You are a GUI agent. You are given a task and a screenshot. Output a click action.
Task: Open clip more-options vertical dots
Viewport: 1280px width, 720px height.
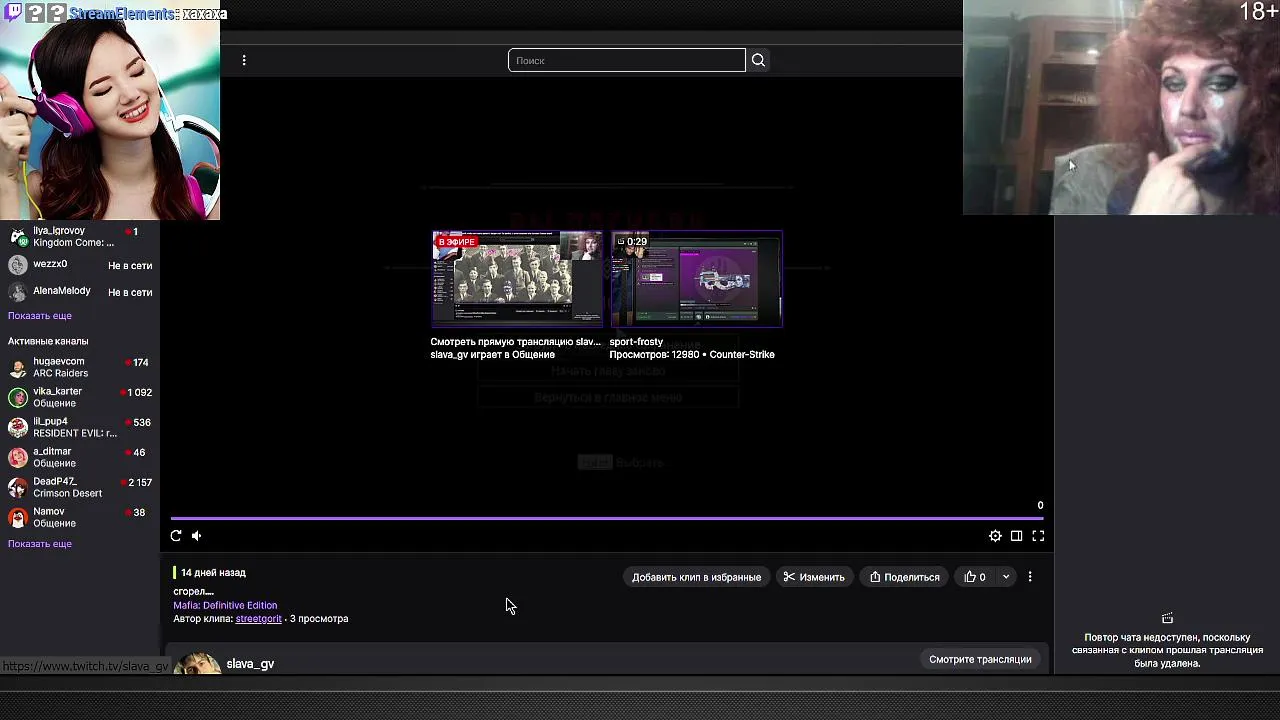1030,577
